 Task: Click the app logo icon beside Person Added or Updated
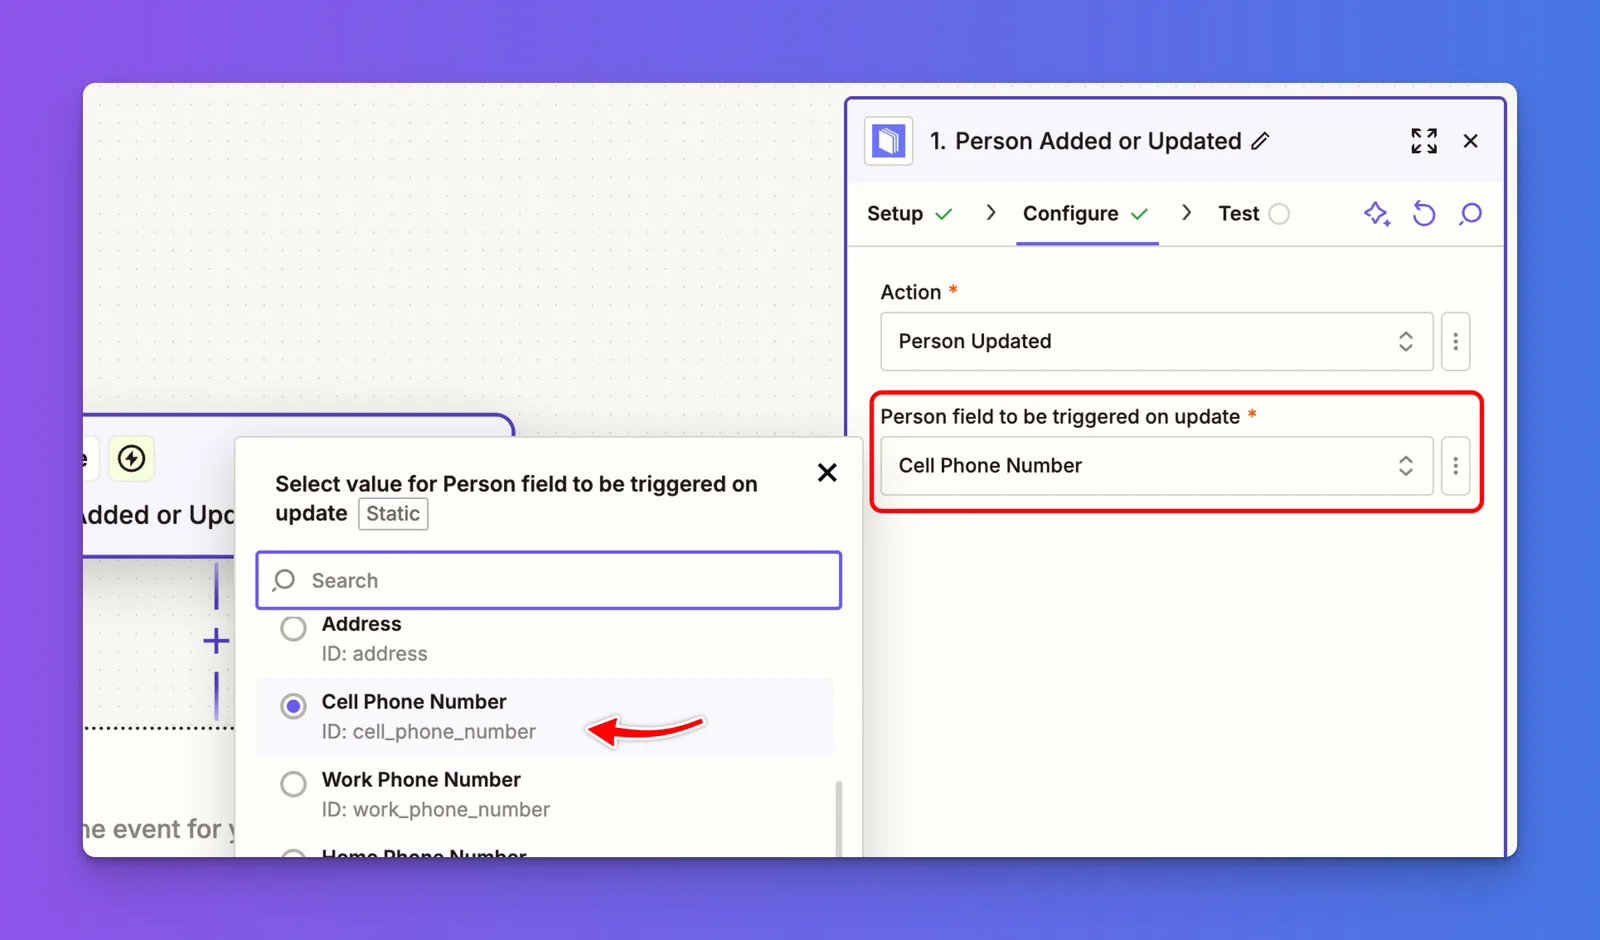click(x=888, y=141)
